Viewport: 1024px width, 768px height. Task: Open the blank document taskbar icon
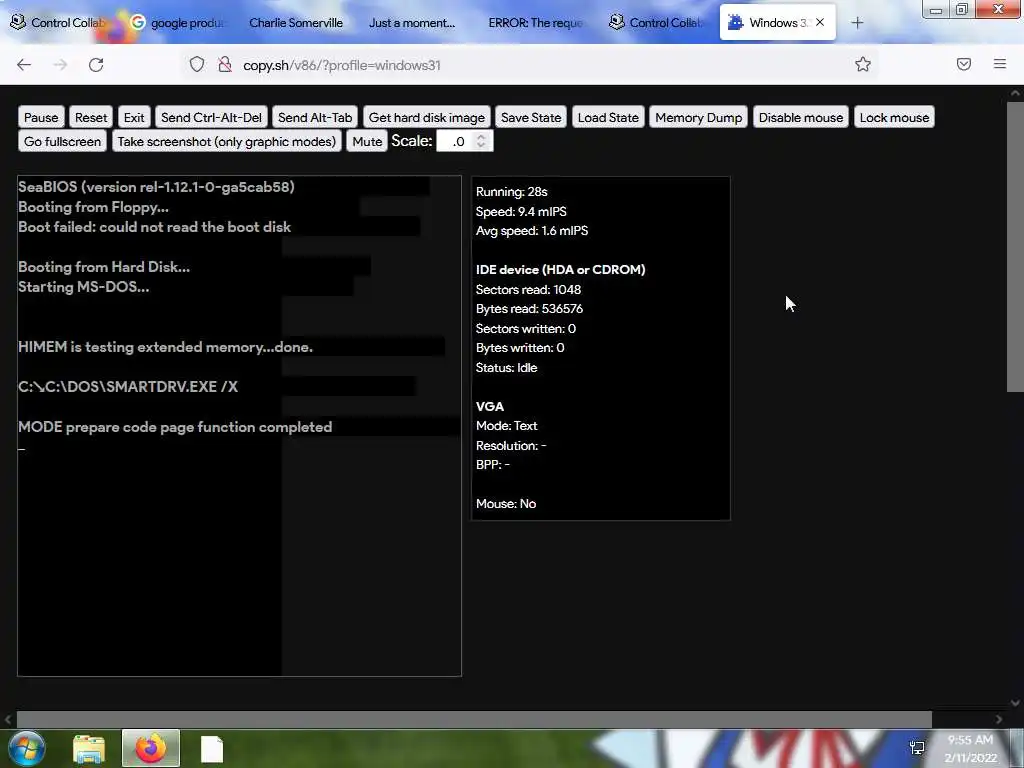coord(212,749)
